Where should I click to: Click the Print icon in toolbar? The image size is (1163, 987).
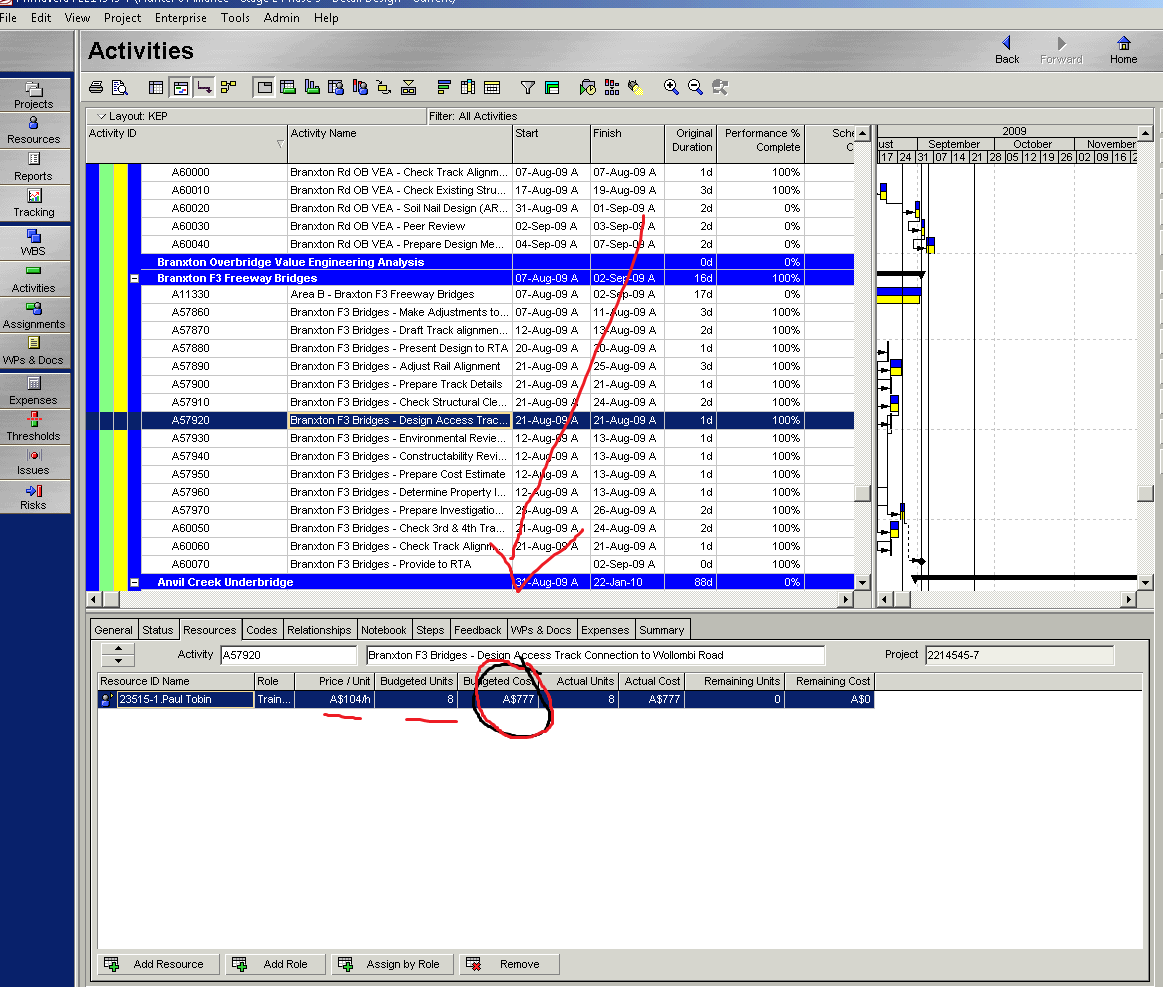click(96, 88)
